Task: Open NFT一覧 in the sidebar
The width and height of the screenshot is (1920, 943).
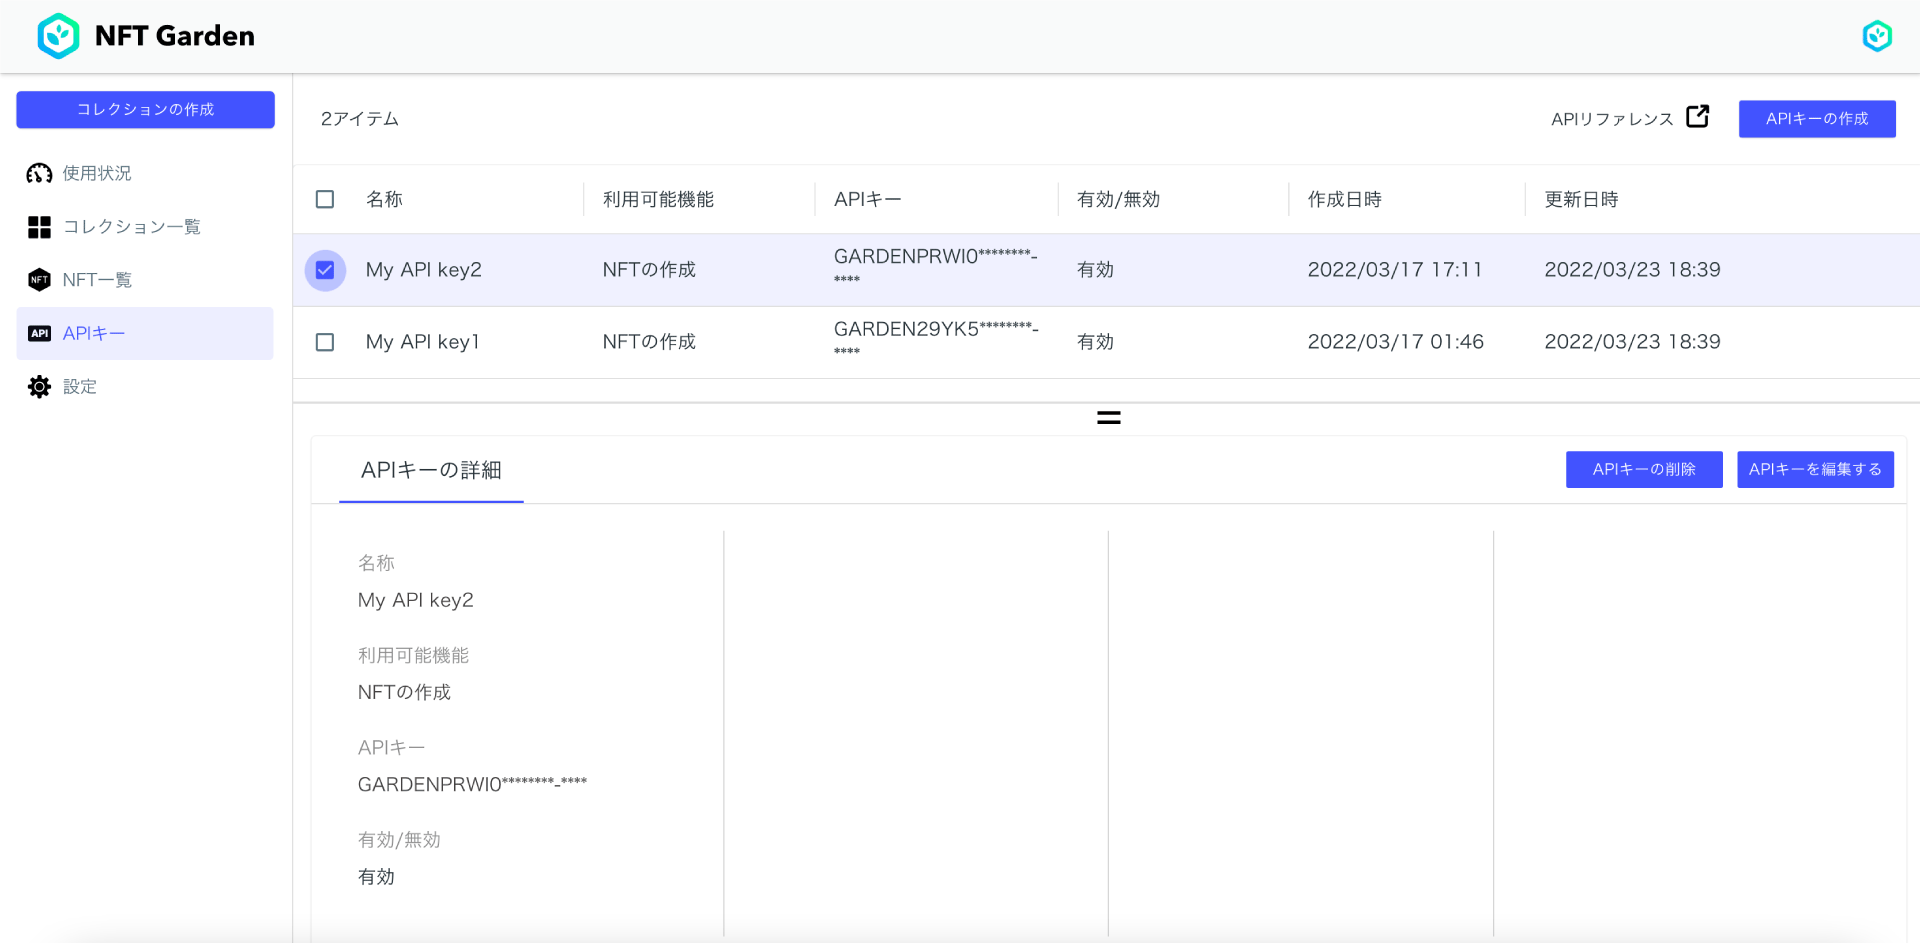Action: point(97,280)
